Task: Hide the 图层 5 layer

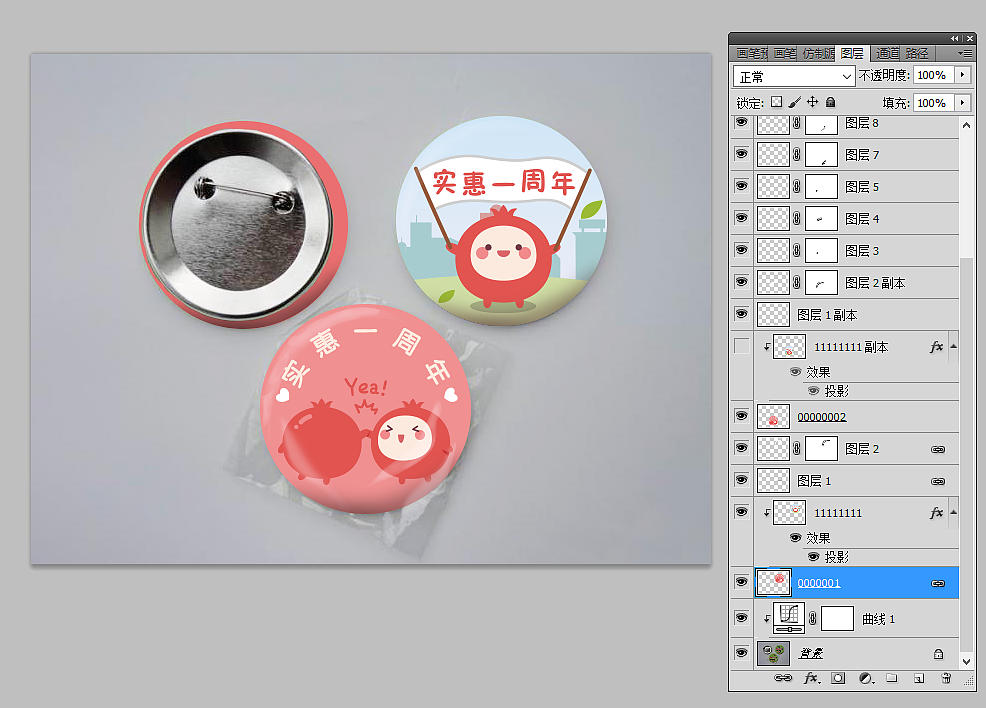Action: pyautogui.click(x=742, y=185)
